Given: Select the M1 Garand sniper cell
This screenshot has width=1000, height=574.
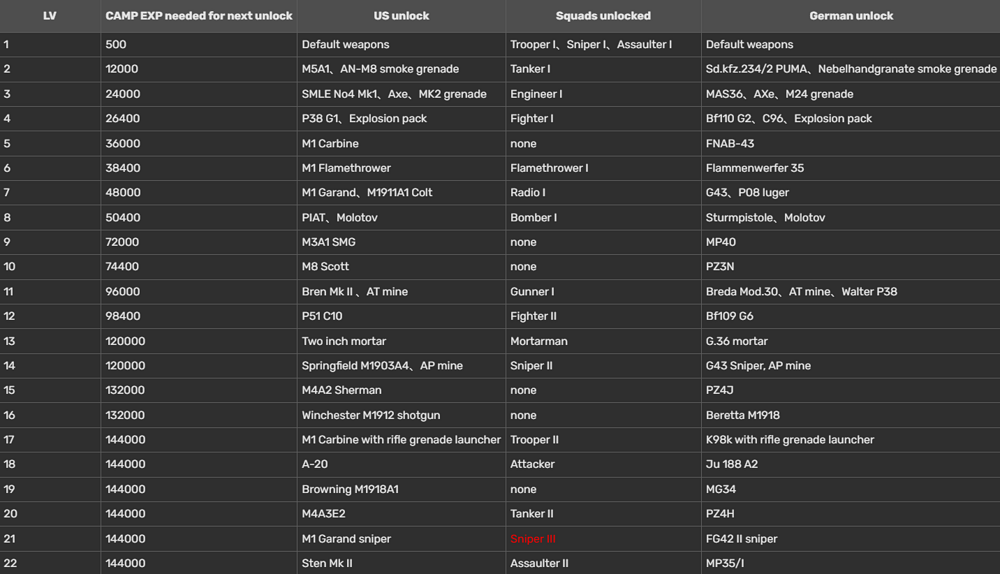Looking at the screenshot, I should pyautogui.click(x=401, y=539).
